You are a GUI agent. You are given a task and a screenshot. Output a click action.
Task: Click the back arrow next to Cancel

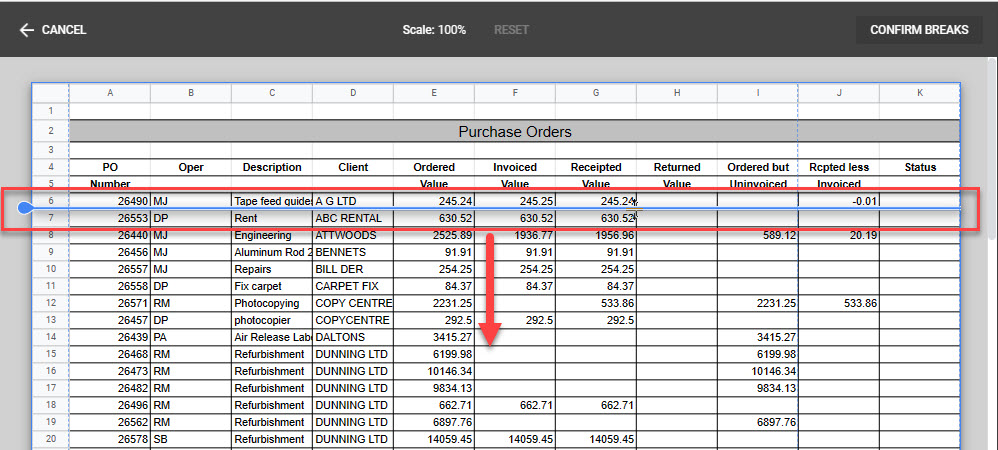(26, 30)
